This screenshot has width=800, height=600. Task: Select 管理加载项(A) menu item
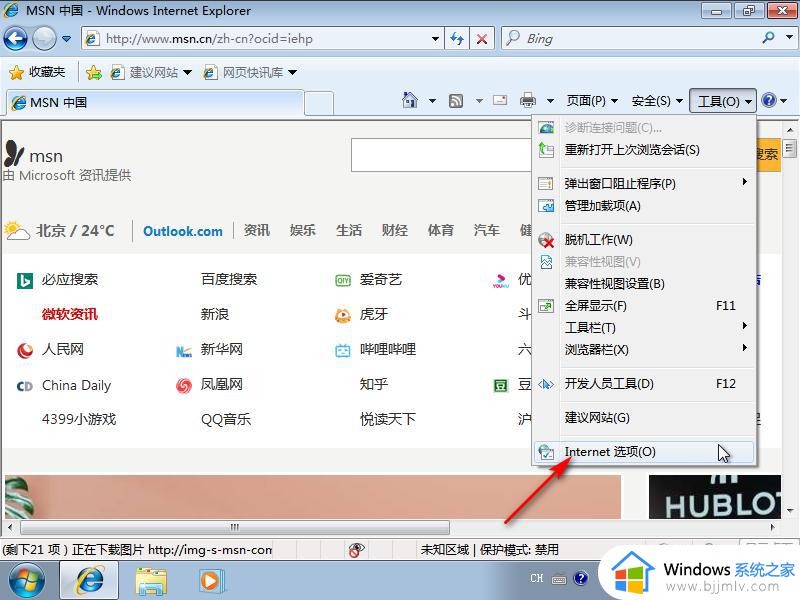(x=644, y=205)
